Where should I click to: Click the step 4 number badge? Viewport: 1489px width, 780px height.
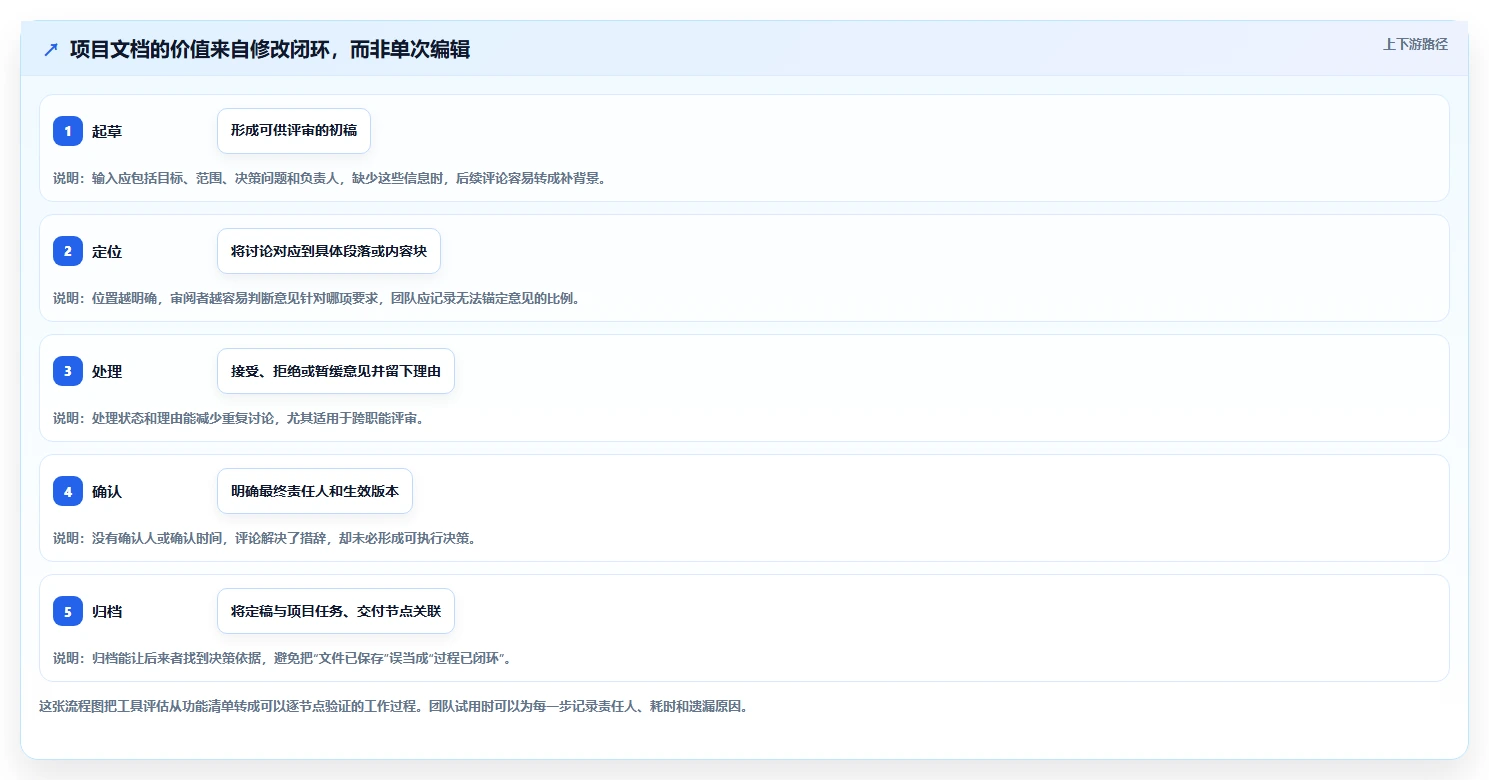(68, 491)
